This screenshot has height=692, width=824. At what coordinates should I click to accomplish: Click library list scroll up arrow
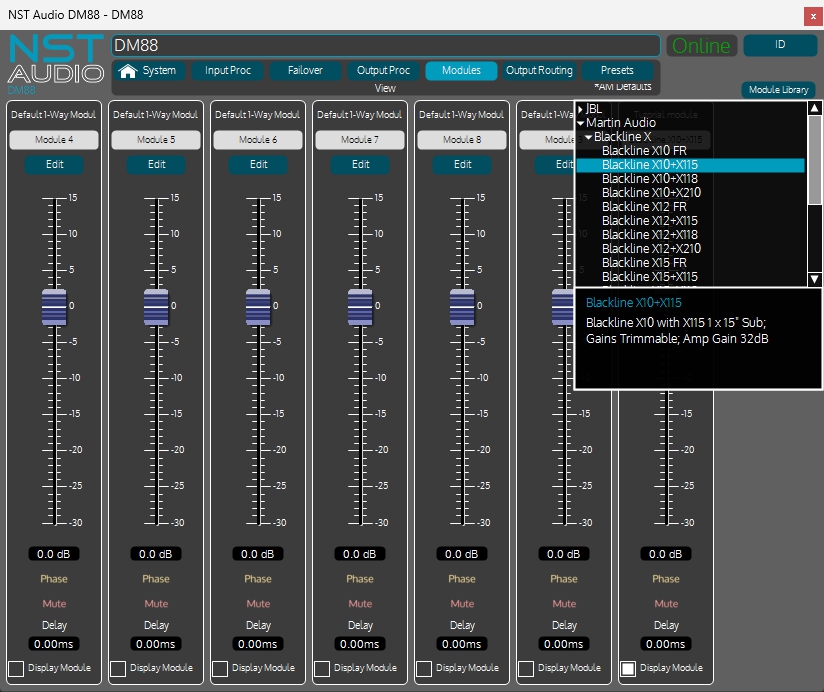814,108
